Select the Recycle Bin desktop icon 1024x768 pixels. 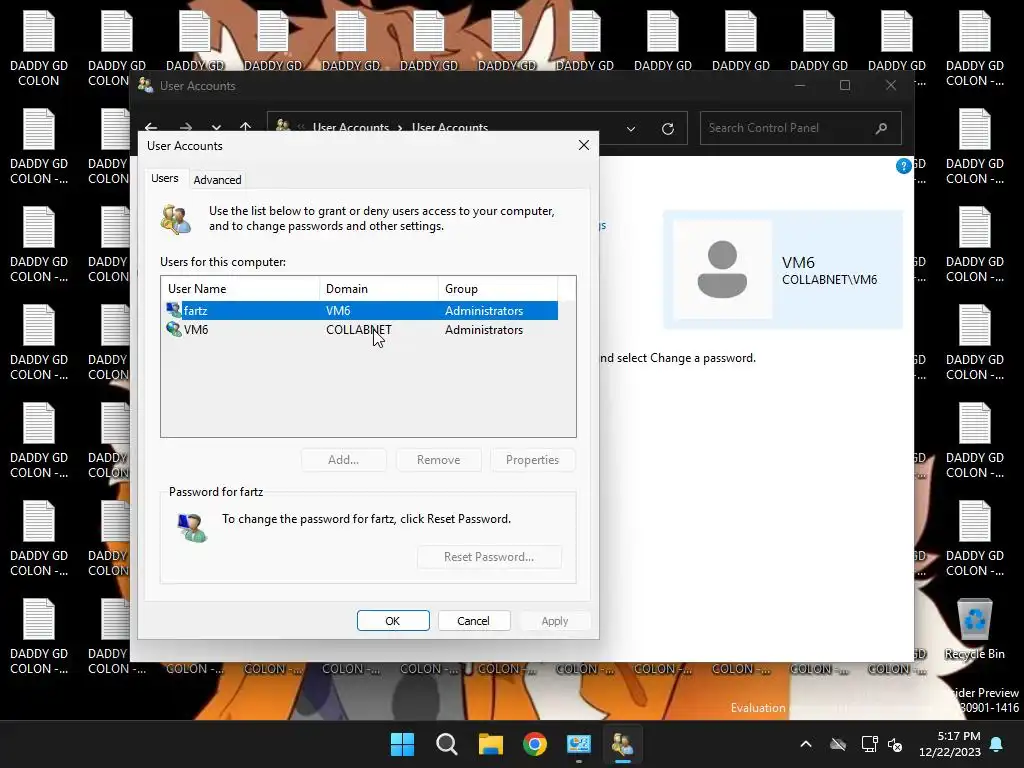tap(974, 630)
